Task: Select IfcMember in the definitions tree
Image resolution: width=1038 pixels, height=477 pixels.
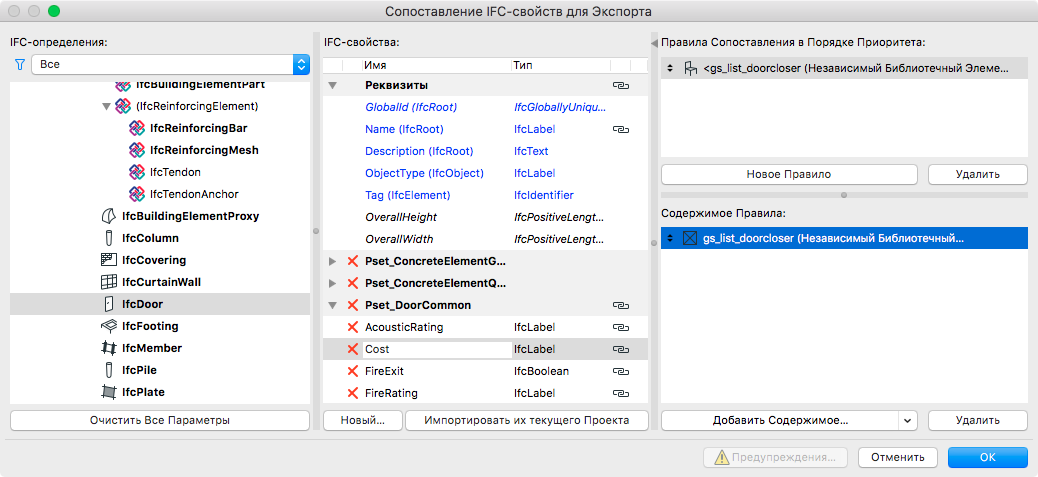Action: pyautogui.click(x=151, y=348)
